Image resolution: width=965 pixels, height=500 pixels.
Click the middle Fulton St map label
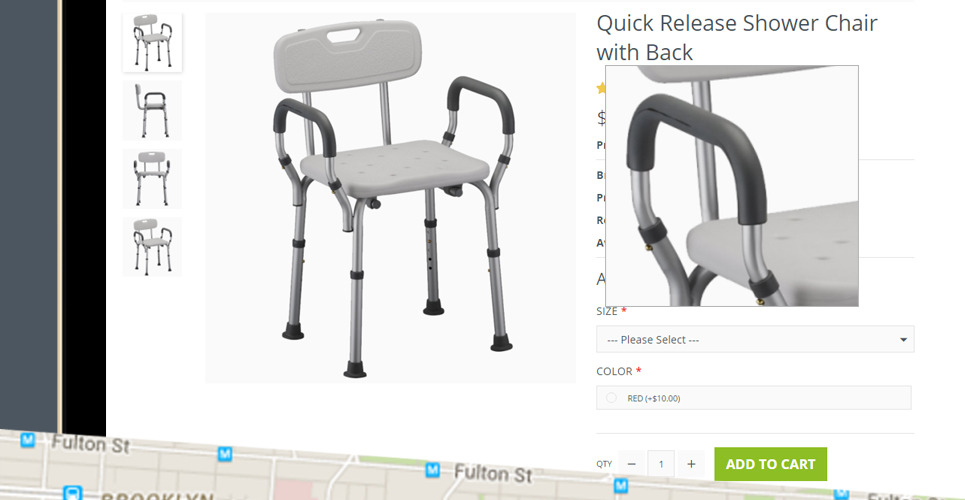tap(492, 474)
